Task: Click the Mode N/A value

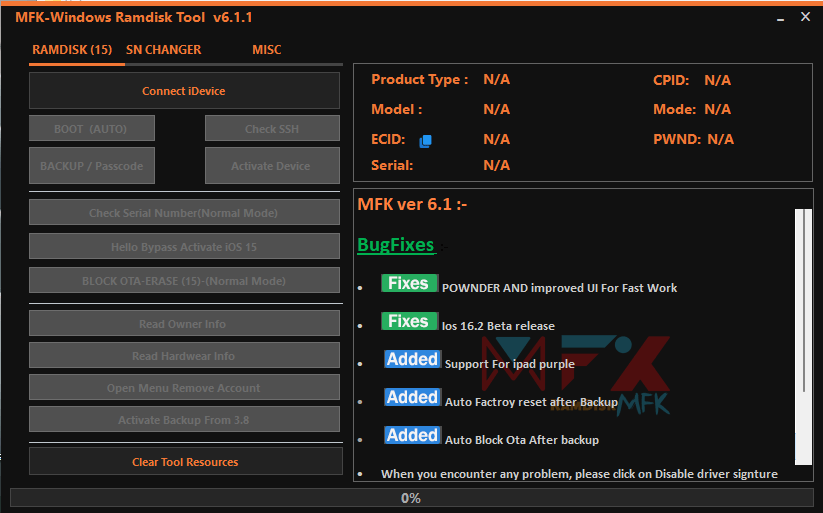Action: (717, 109)
